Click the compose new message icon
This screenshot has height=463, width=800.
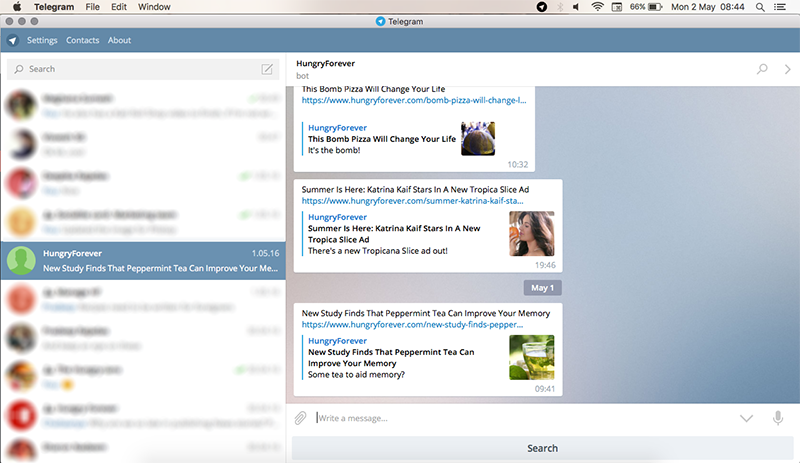pos(267,69)
